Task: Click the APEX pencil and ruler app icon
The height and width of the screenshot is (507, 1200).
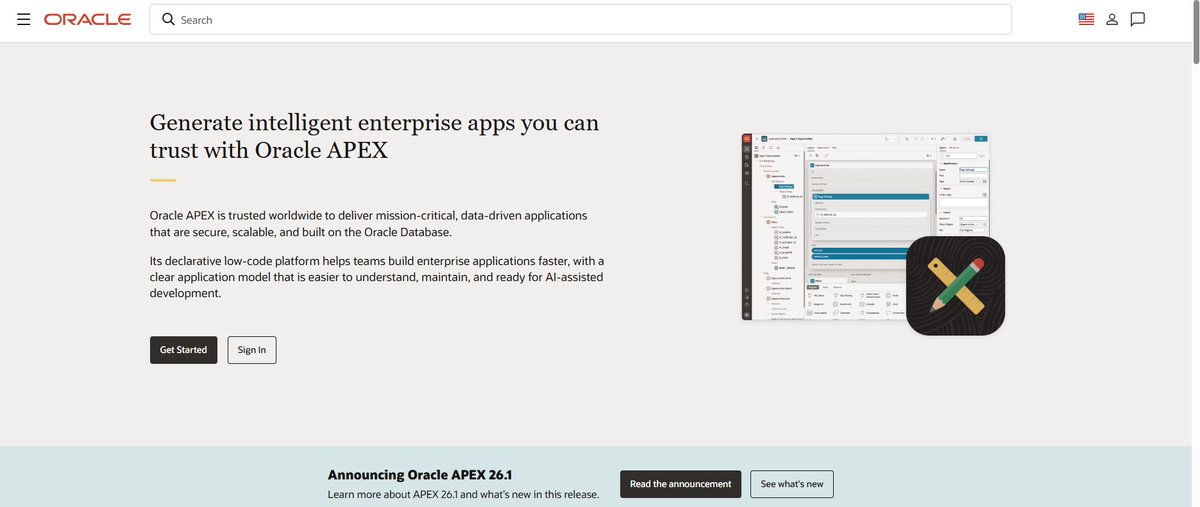Action: pos(955,286)
